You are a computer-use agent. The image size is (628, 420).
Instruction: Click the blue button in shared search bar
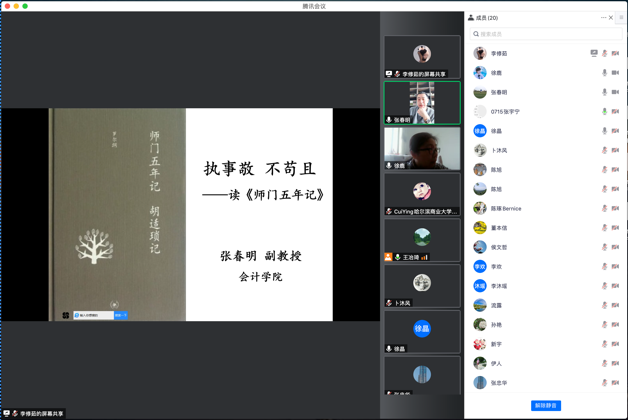(x=121, y=315)
